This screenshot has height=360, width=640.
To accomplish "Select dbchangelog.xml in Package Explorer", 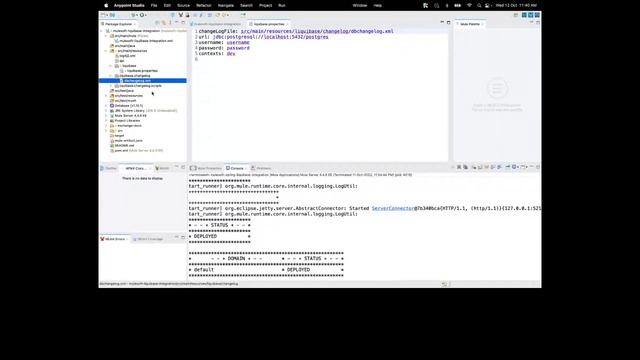I will pos(142,80).
